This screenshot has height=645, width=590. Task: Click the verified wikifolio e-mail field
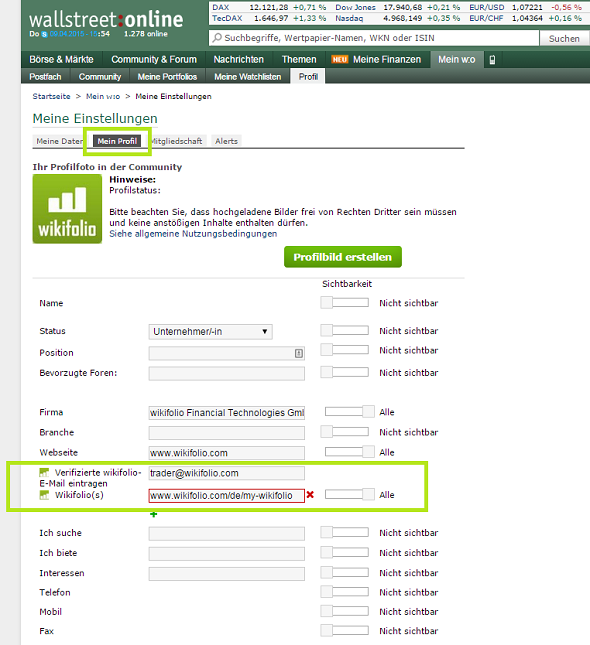(x=227, y=473)
